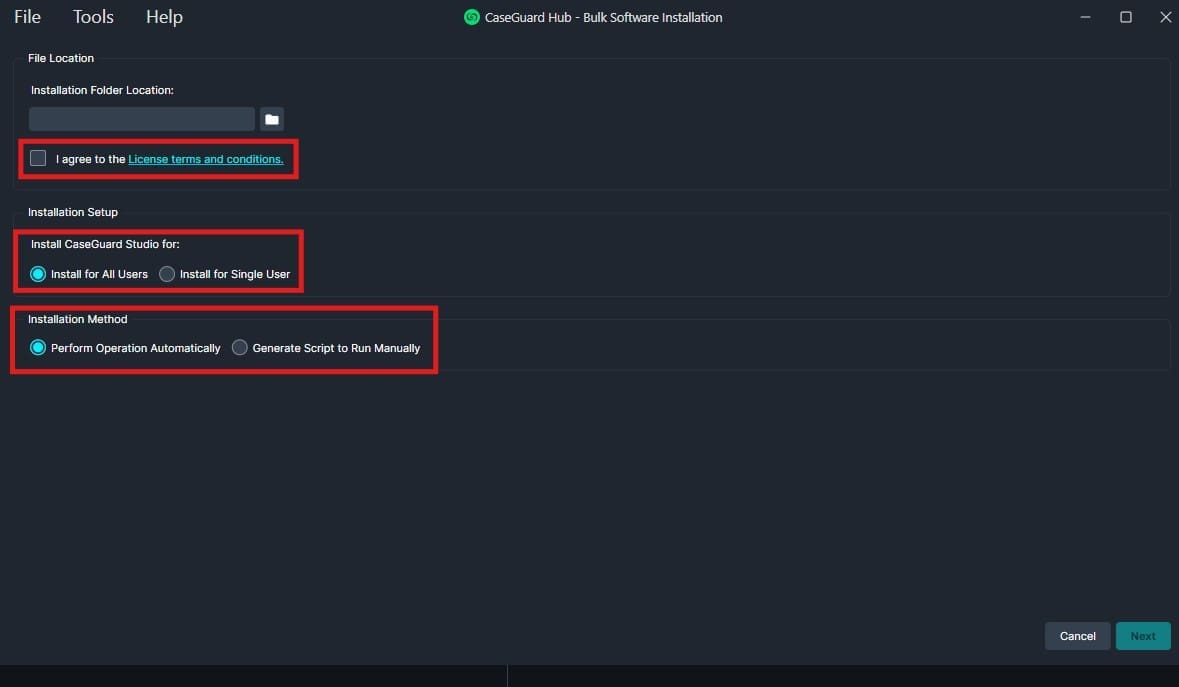
Task: Open the Help menu
Action: [164, 17]
